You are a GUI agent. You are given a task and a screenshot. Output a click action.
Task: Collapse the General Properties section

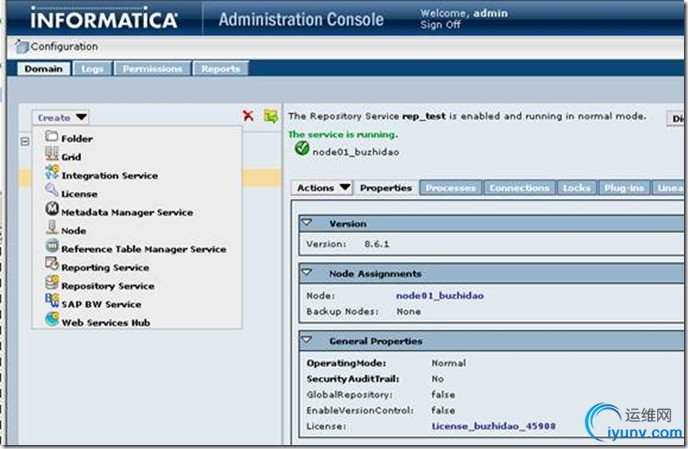coord(307,340)
